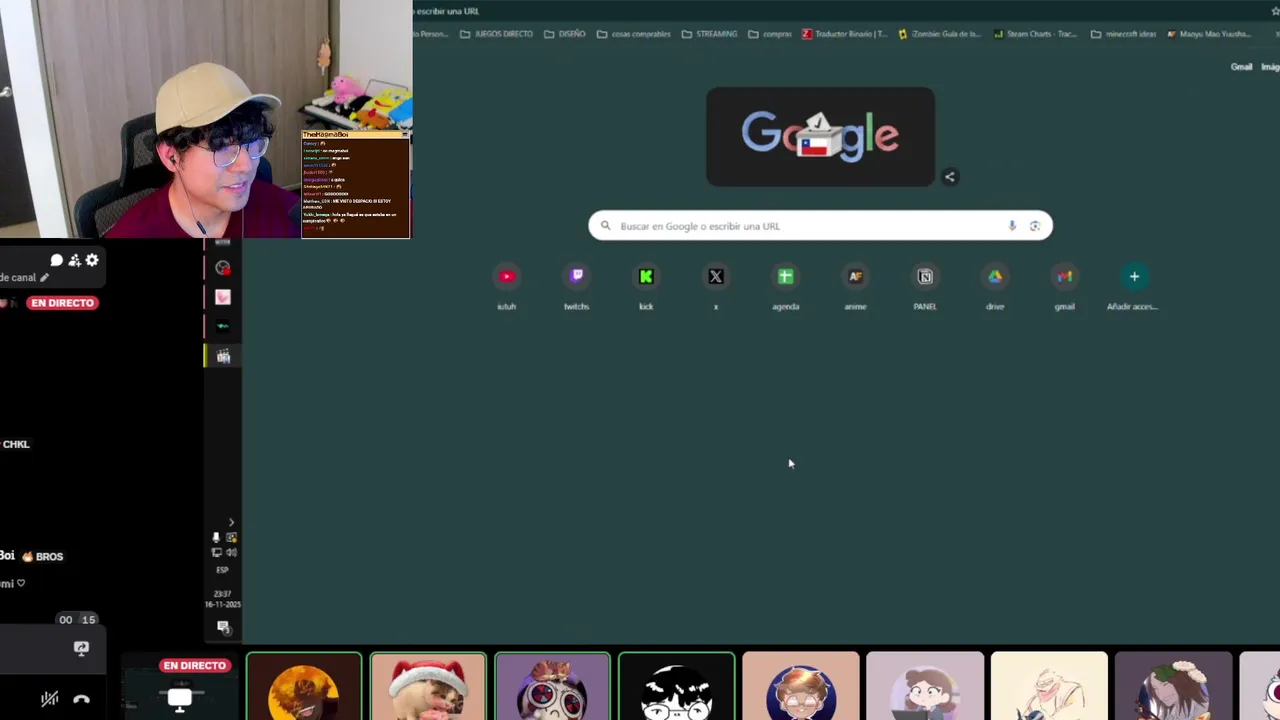Click the taskbar volume speaker icon

231,552
